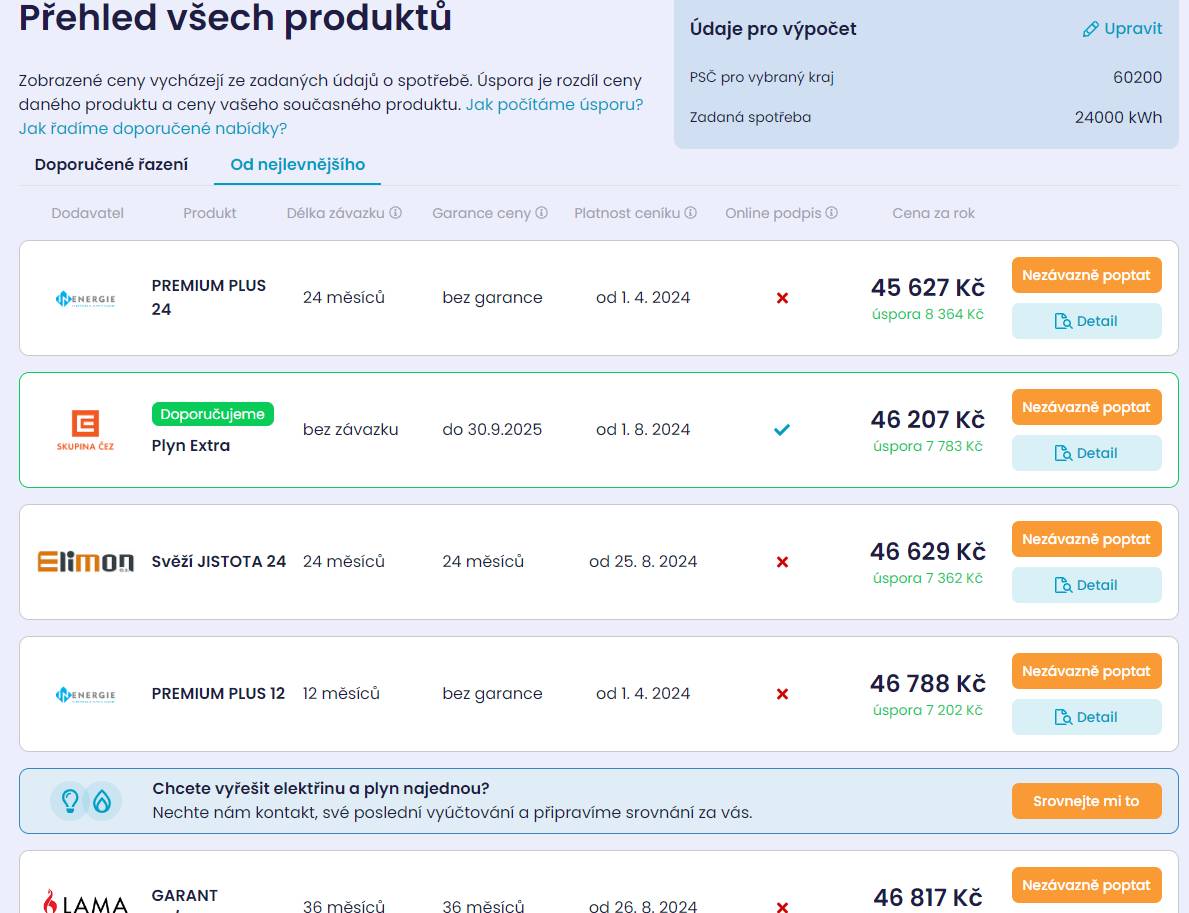Open the Jak počítáme úsporu link
This screenshot has height=913, width=1189.
tap(554, 105)
